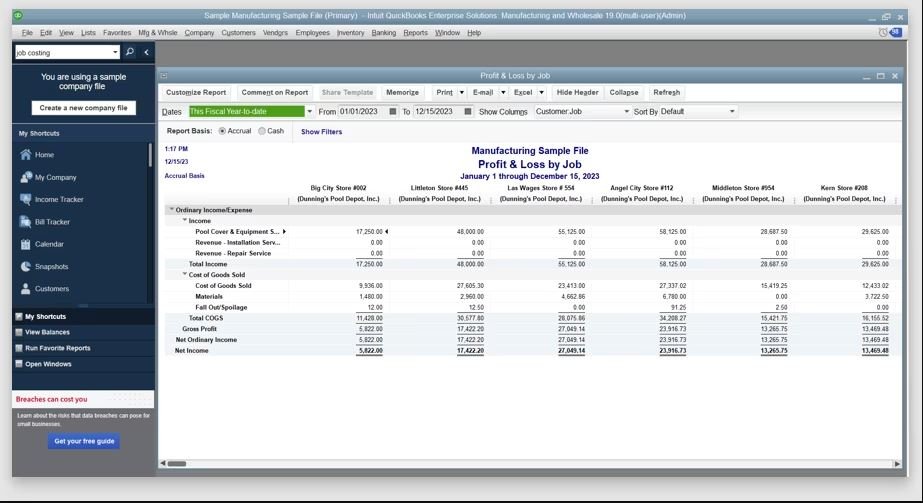The height and width of the screenshot is (503, 923).
Task: Open the Snapshots shortcut icon
Action: (25, 267)
